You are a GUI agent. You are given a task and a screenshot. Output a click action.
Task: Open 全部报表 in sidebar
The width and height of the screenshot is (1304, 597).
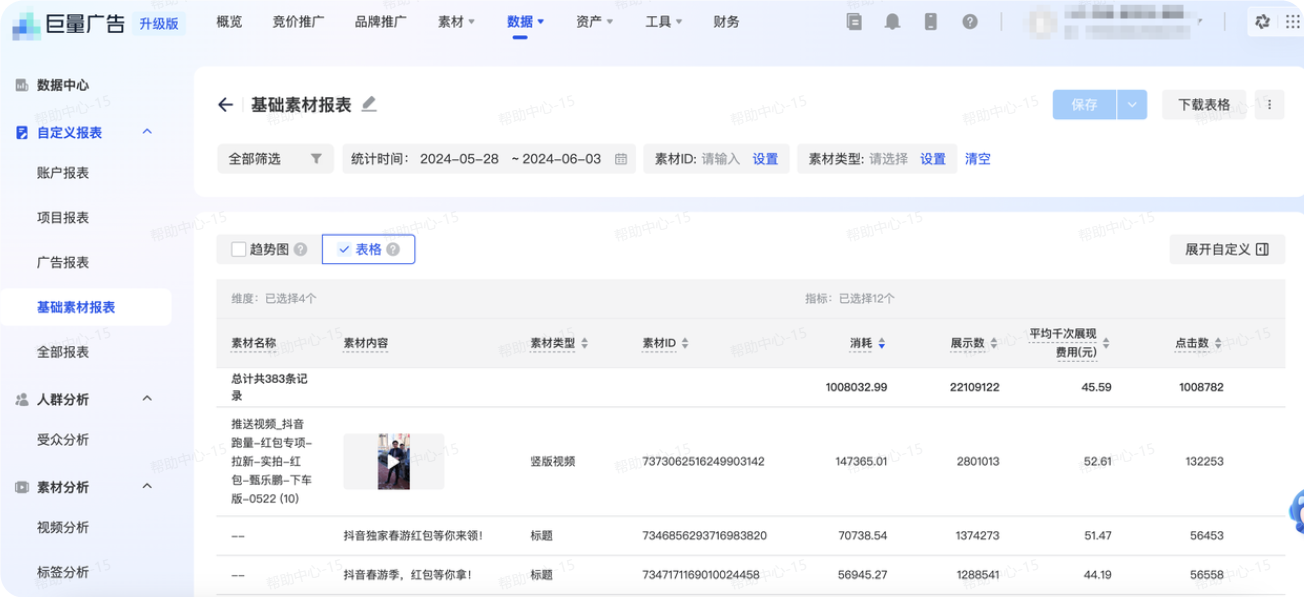(x=63, y=352)
